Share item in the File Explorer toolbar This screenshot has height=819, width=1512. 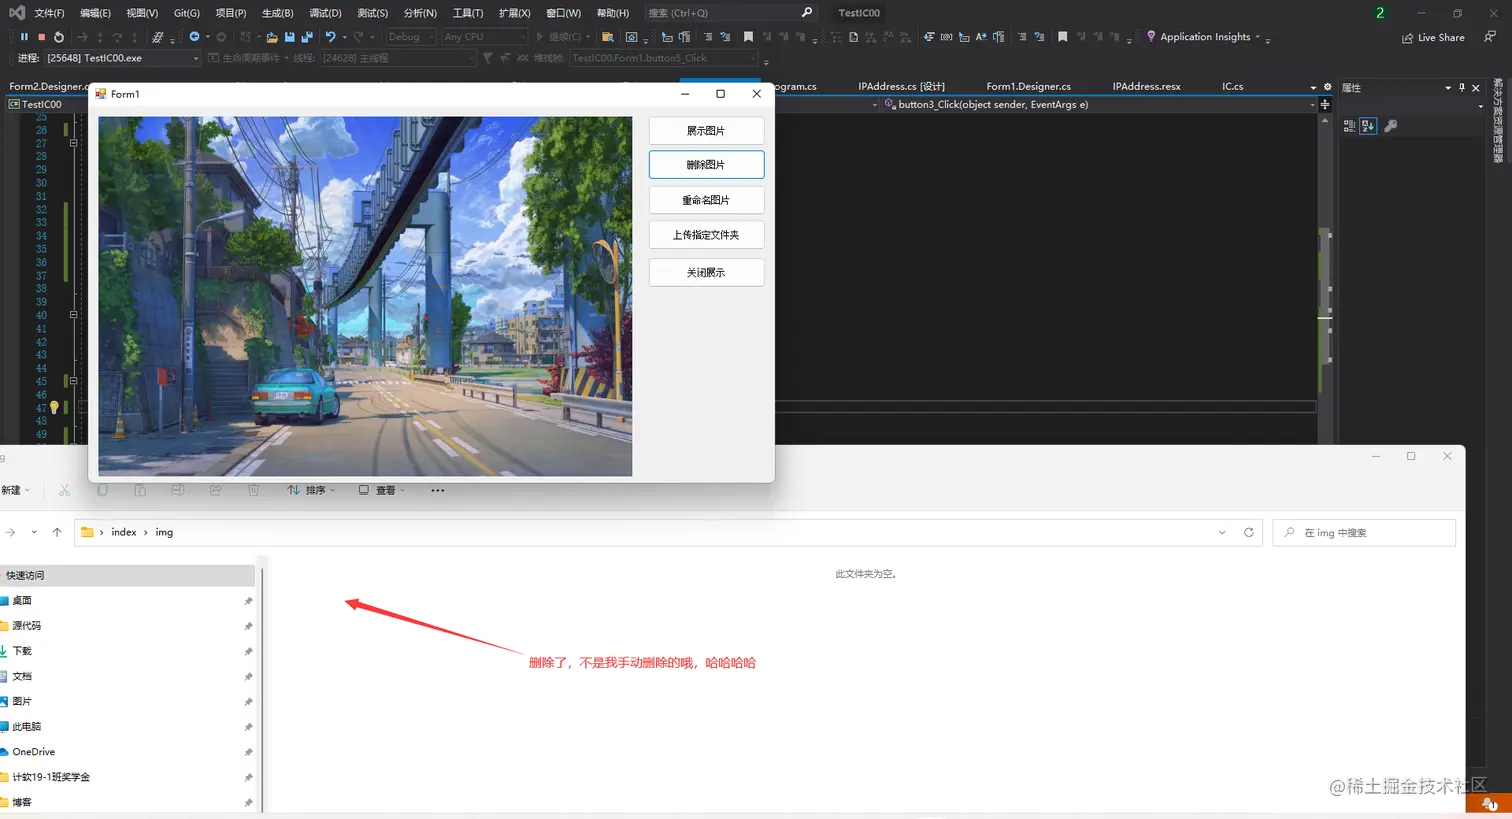216,490
